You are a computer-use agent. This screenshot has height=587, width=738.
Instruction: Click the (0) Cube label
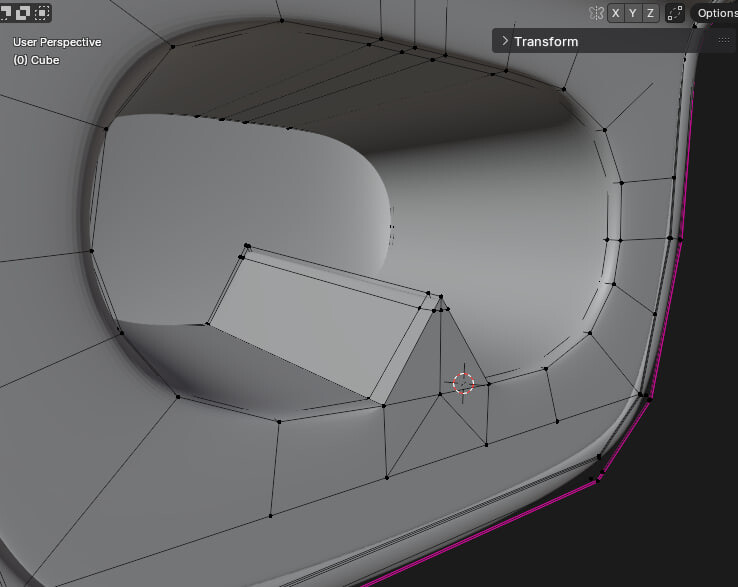click(36, 60)
